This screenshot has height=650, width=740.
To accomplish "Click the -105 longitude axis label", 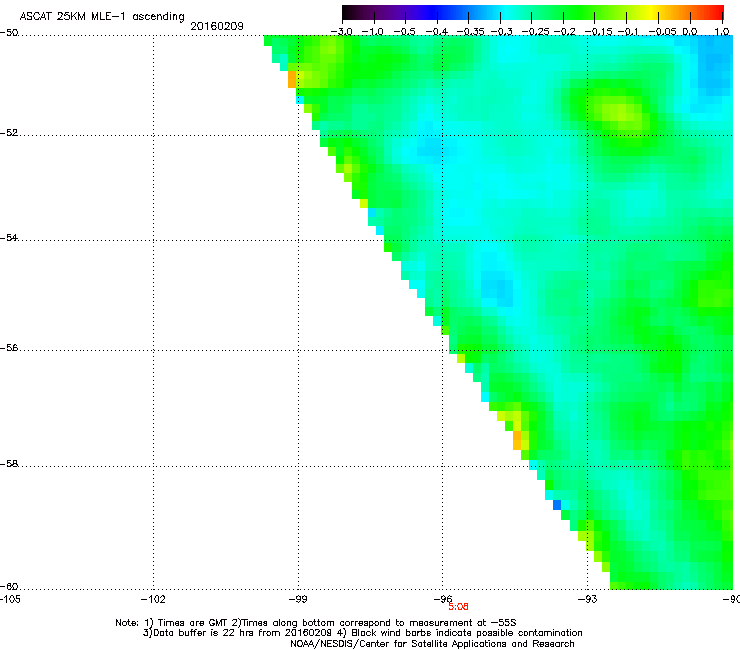I will [10, 599].
